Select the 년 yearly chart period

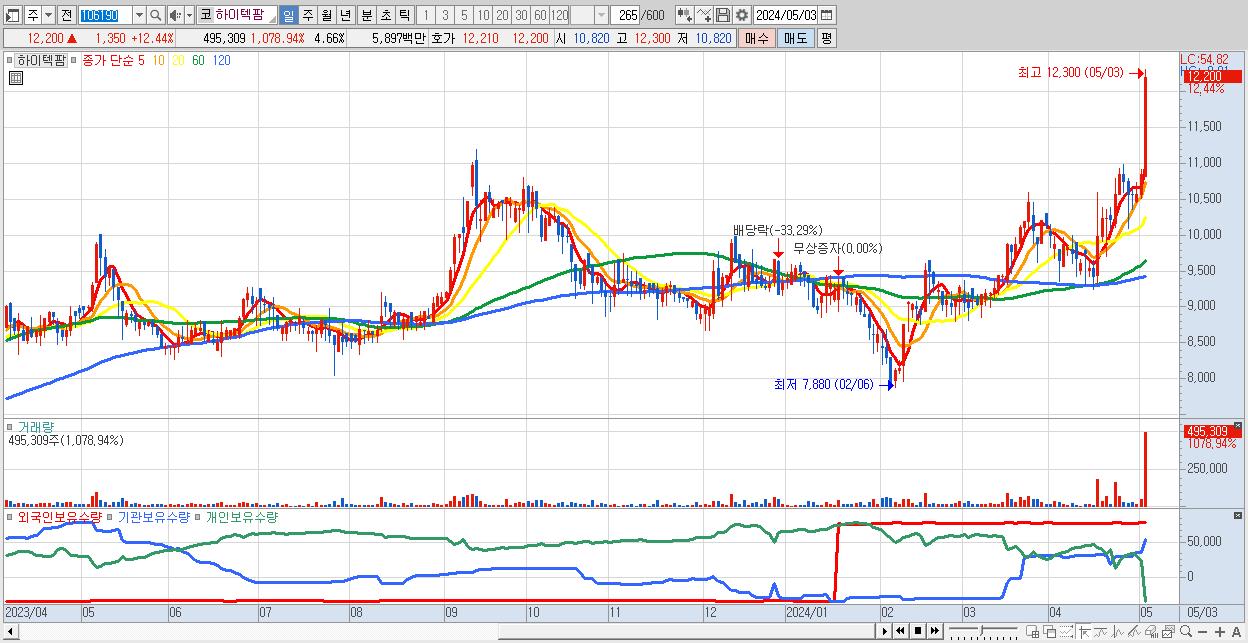(345, 15)
